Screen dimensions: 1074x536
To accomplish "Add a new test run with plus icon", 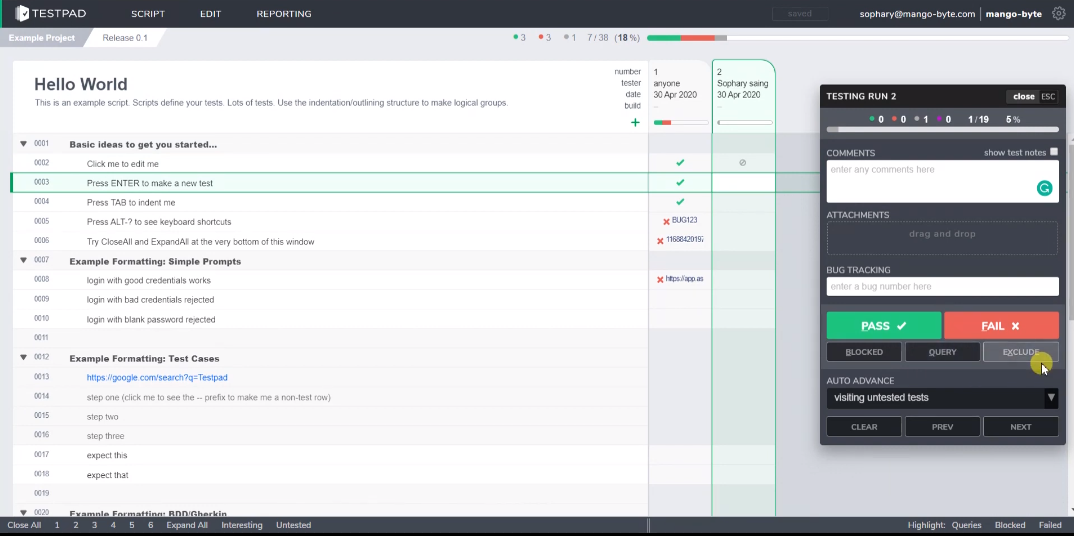I will [635, 123].
